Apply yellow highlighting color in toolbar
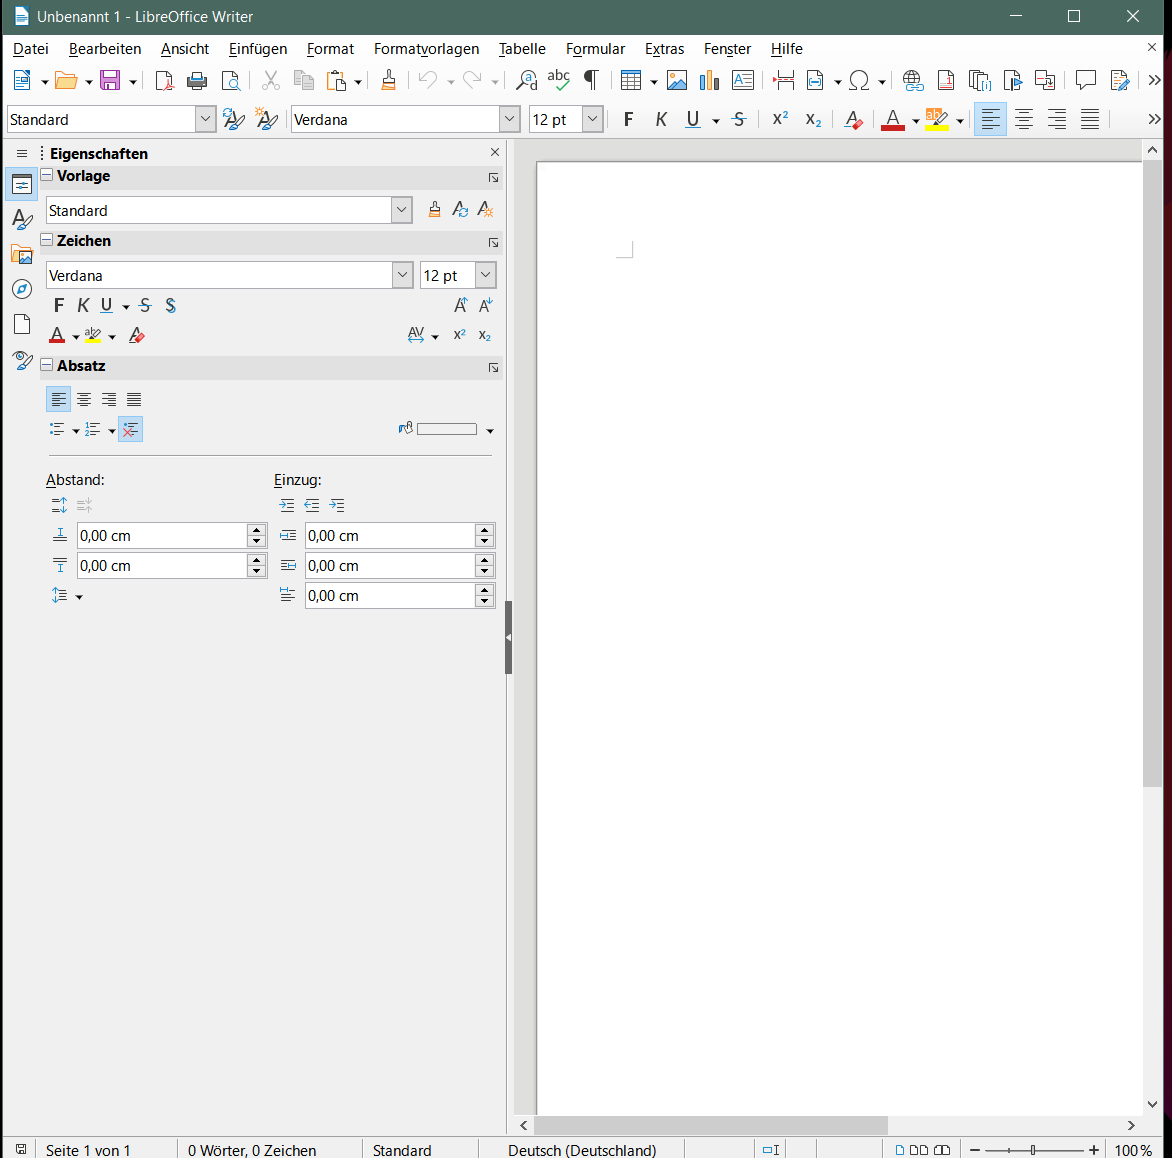1172x1158 pixels. tap(937, 120)
